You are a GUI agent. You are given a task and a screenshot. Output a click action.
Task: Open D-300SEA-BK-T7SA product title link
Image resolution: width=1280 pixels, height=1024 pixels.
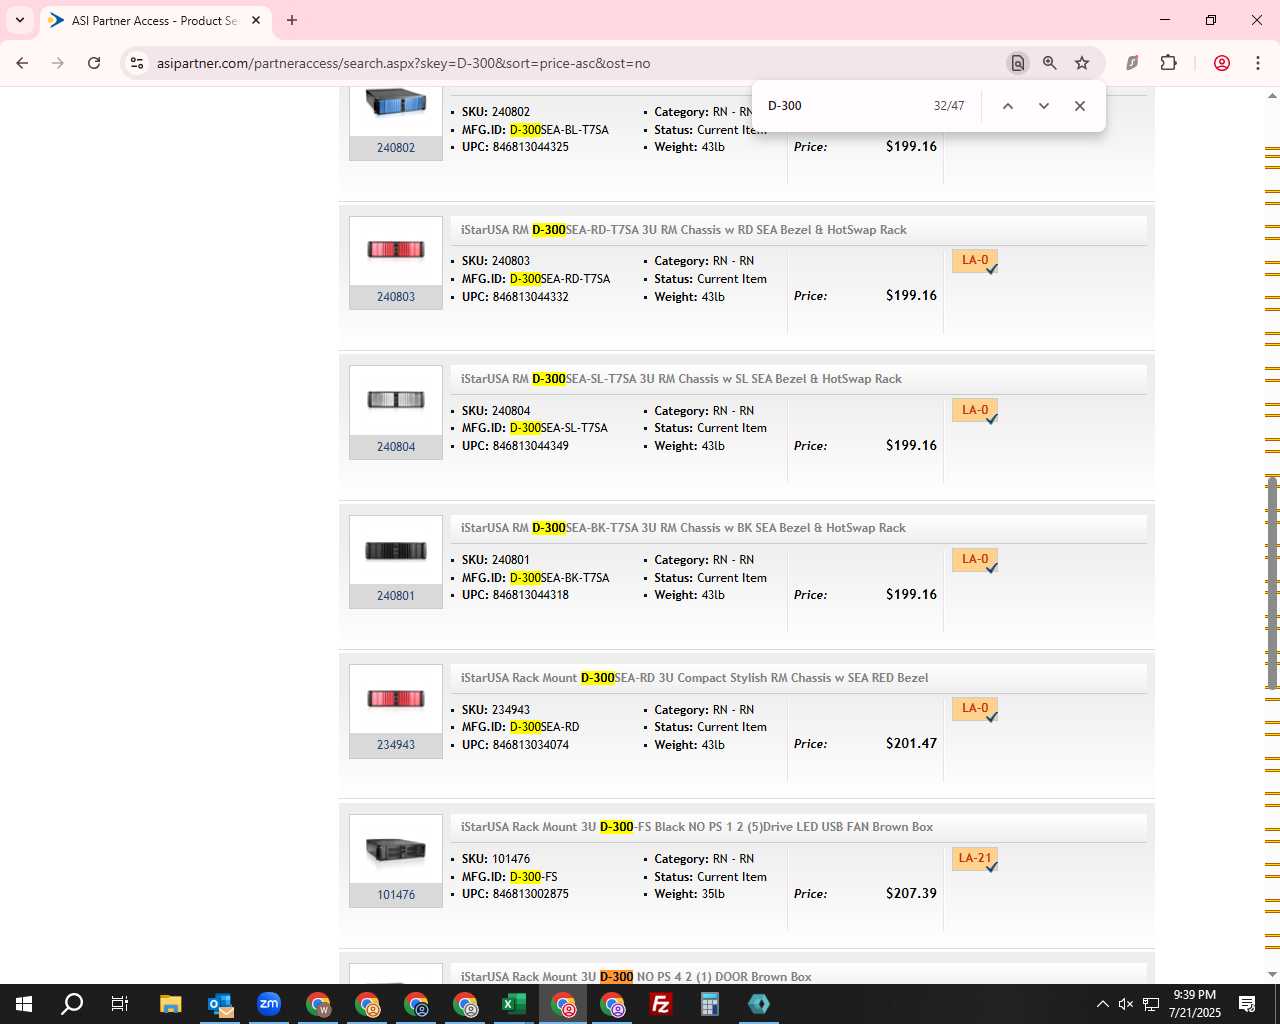tap(683, 528)
